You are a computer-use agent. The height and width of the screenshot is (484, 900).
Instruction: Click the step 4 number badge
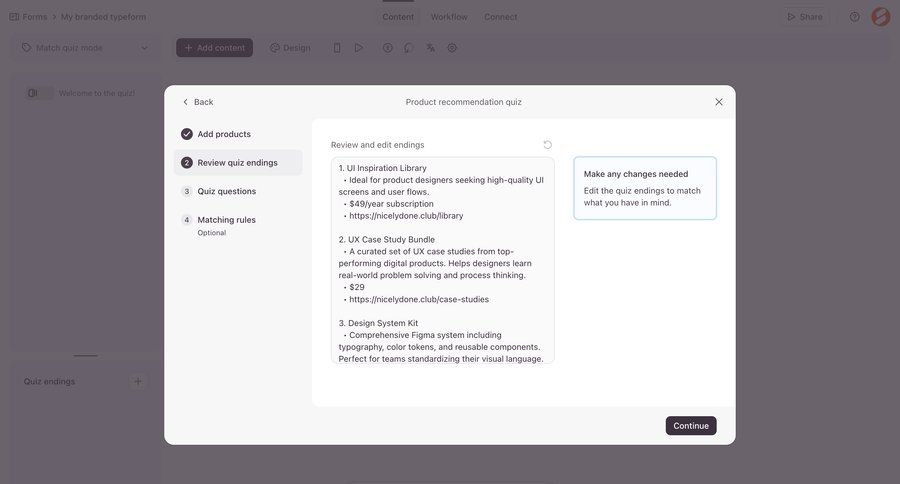pos(187,220)
